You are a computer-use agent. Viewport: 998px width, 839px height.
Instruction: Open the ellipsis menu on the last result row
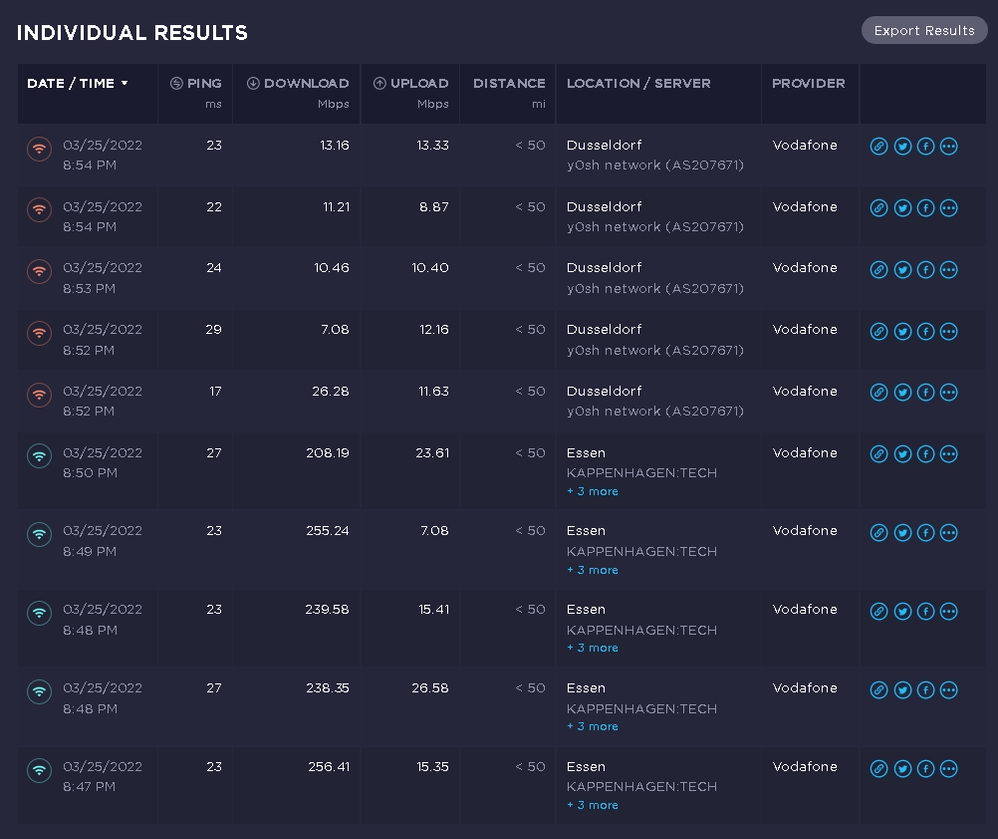pyautogui.click(x=949, y=768)
